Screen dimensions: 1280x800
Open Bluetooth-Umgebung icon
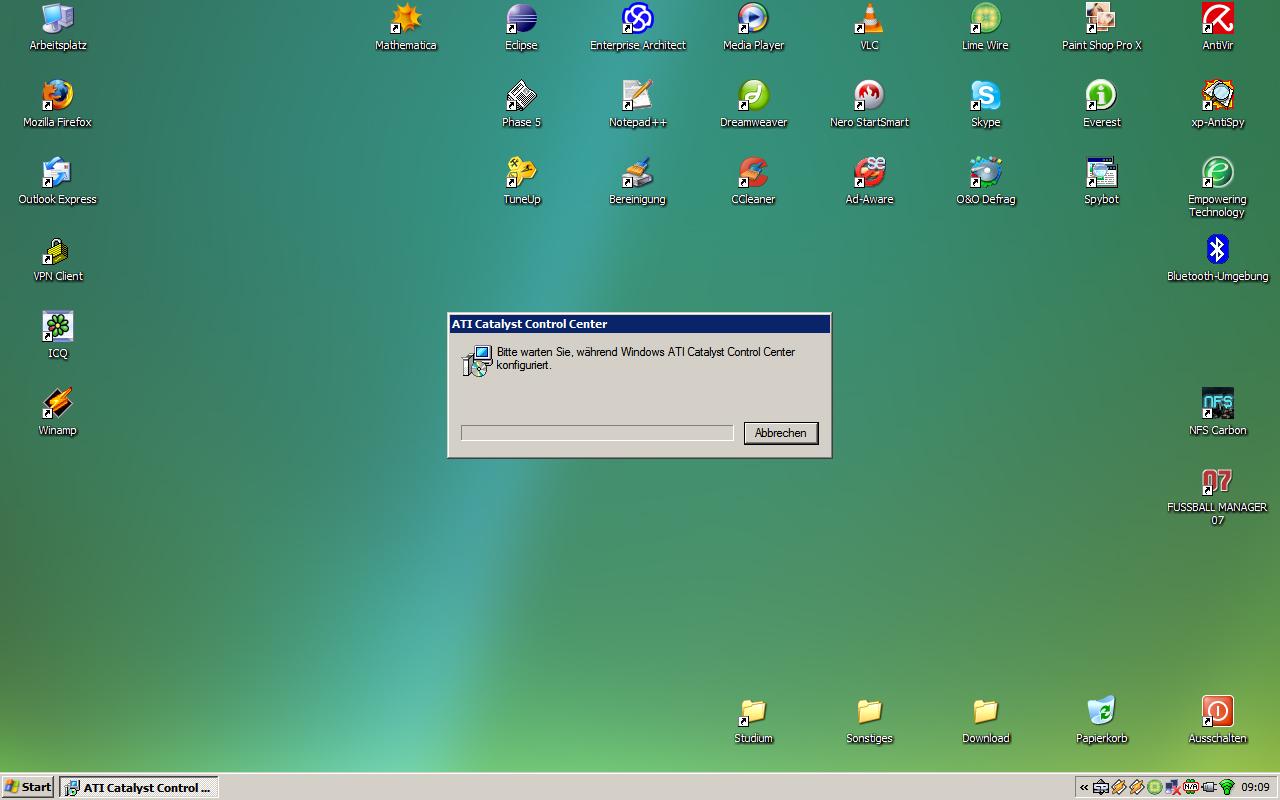pyautogui.click(x=1217, y=249)
